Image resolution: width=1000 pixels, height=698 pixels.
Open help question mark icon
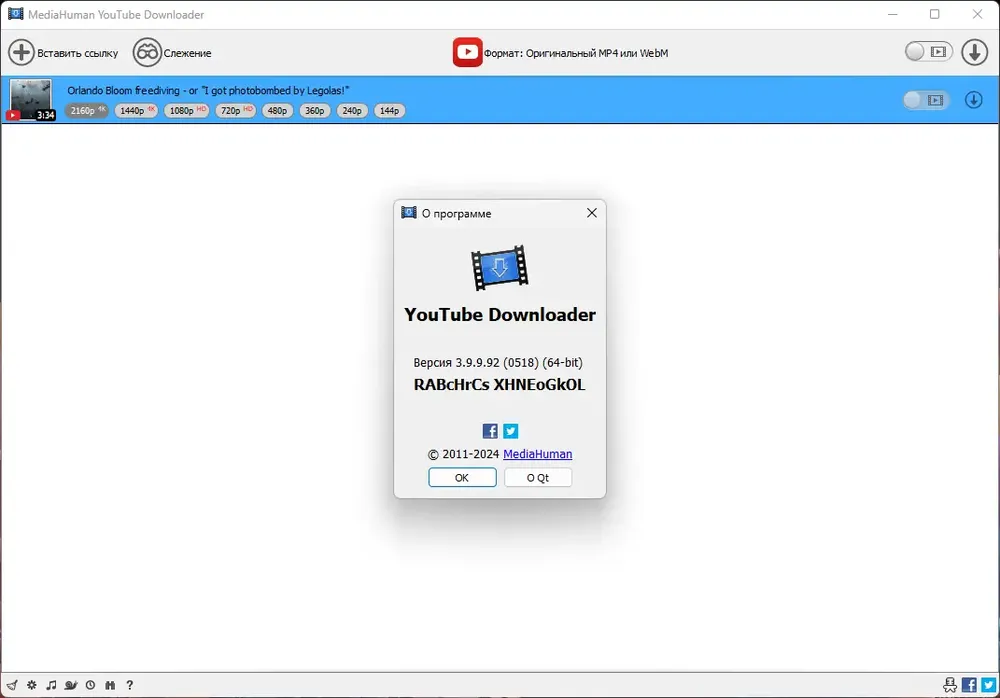tap(129, 685)
